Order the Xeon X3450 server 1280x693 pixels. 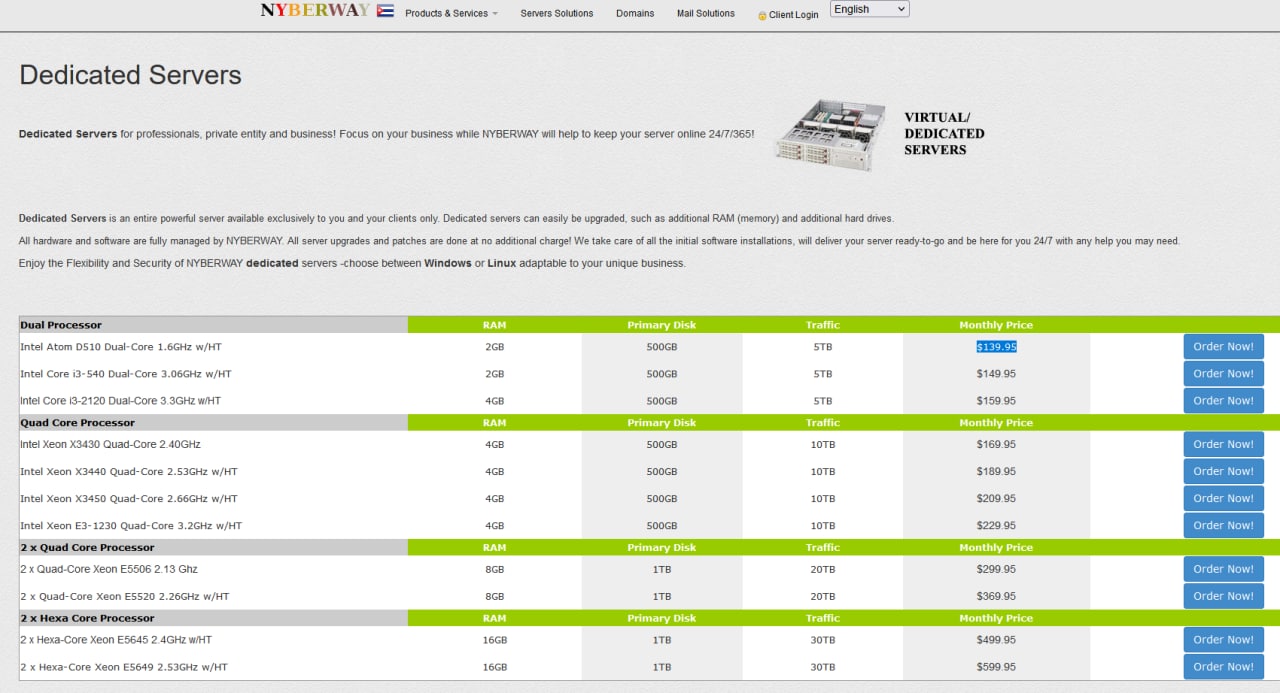click(1223, 498)
